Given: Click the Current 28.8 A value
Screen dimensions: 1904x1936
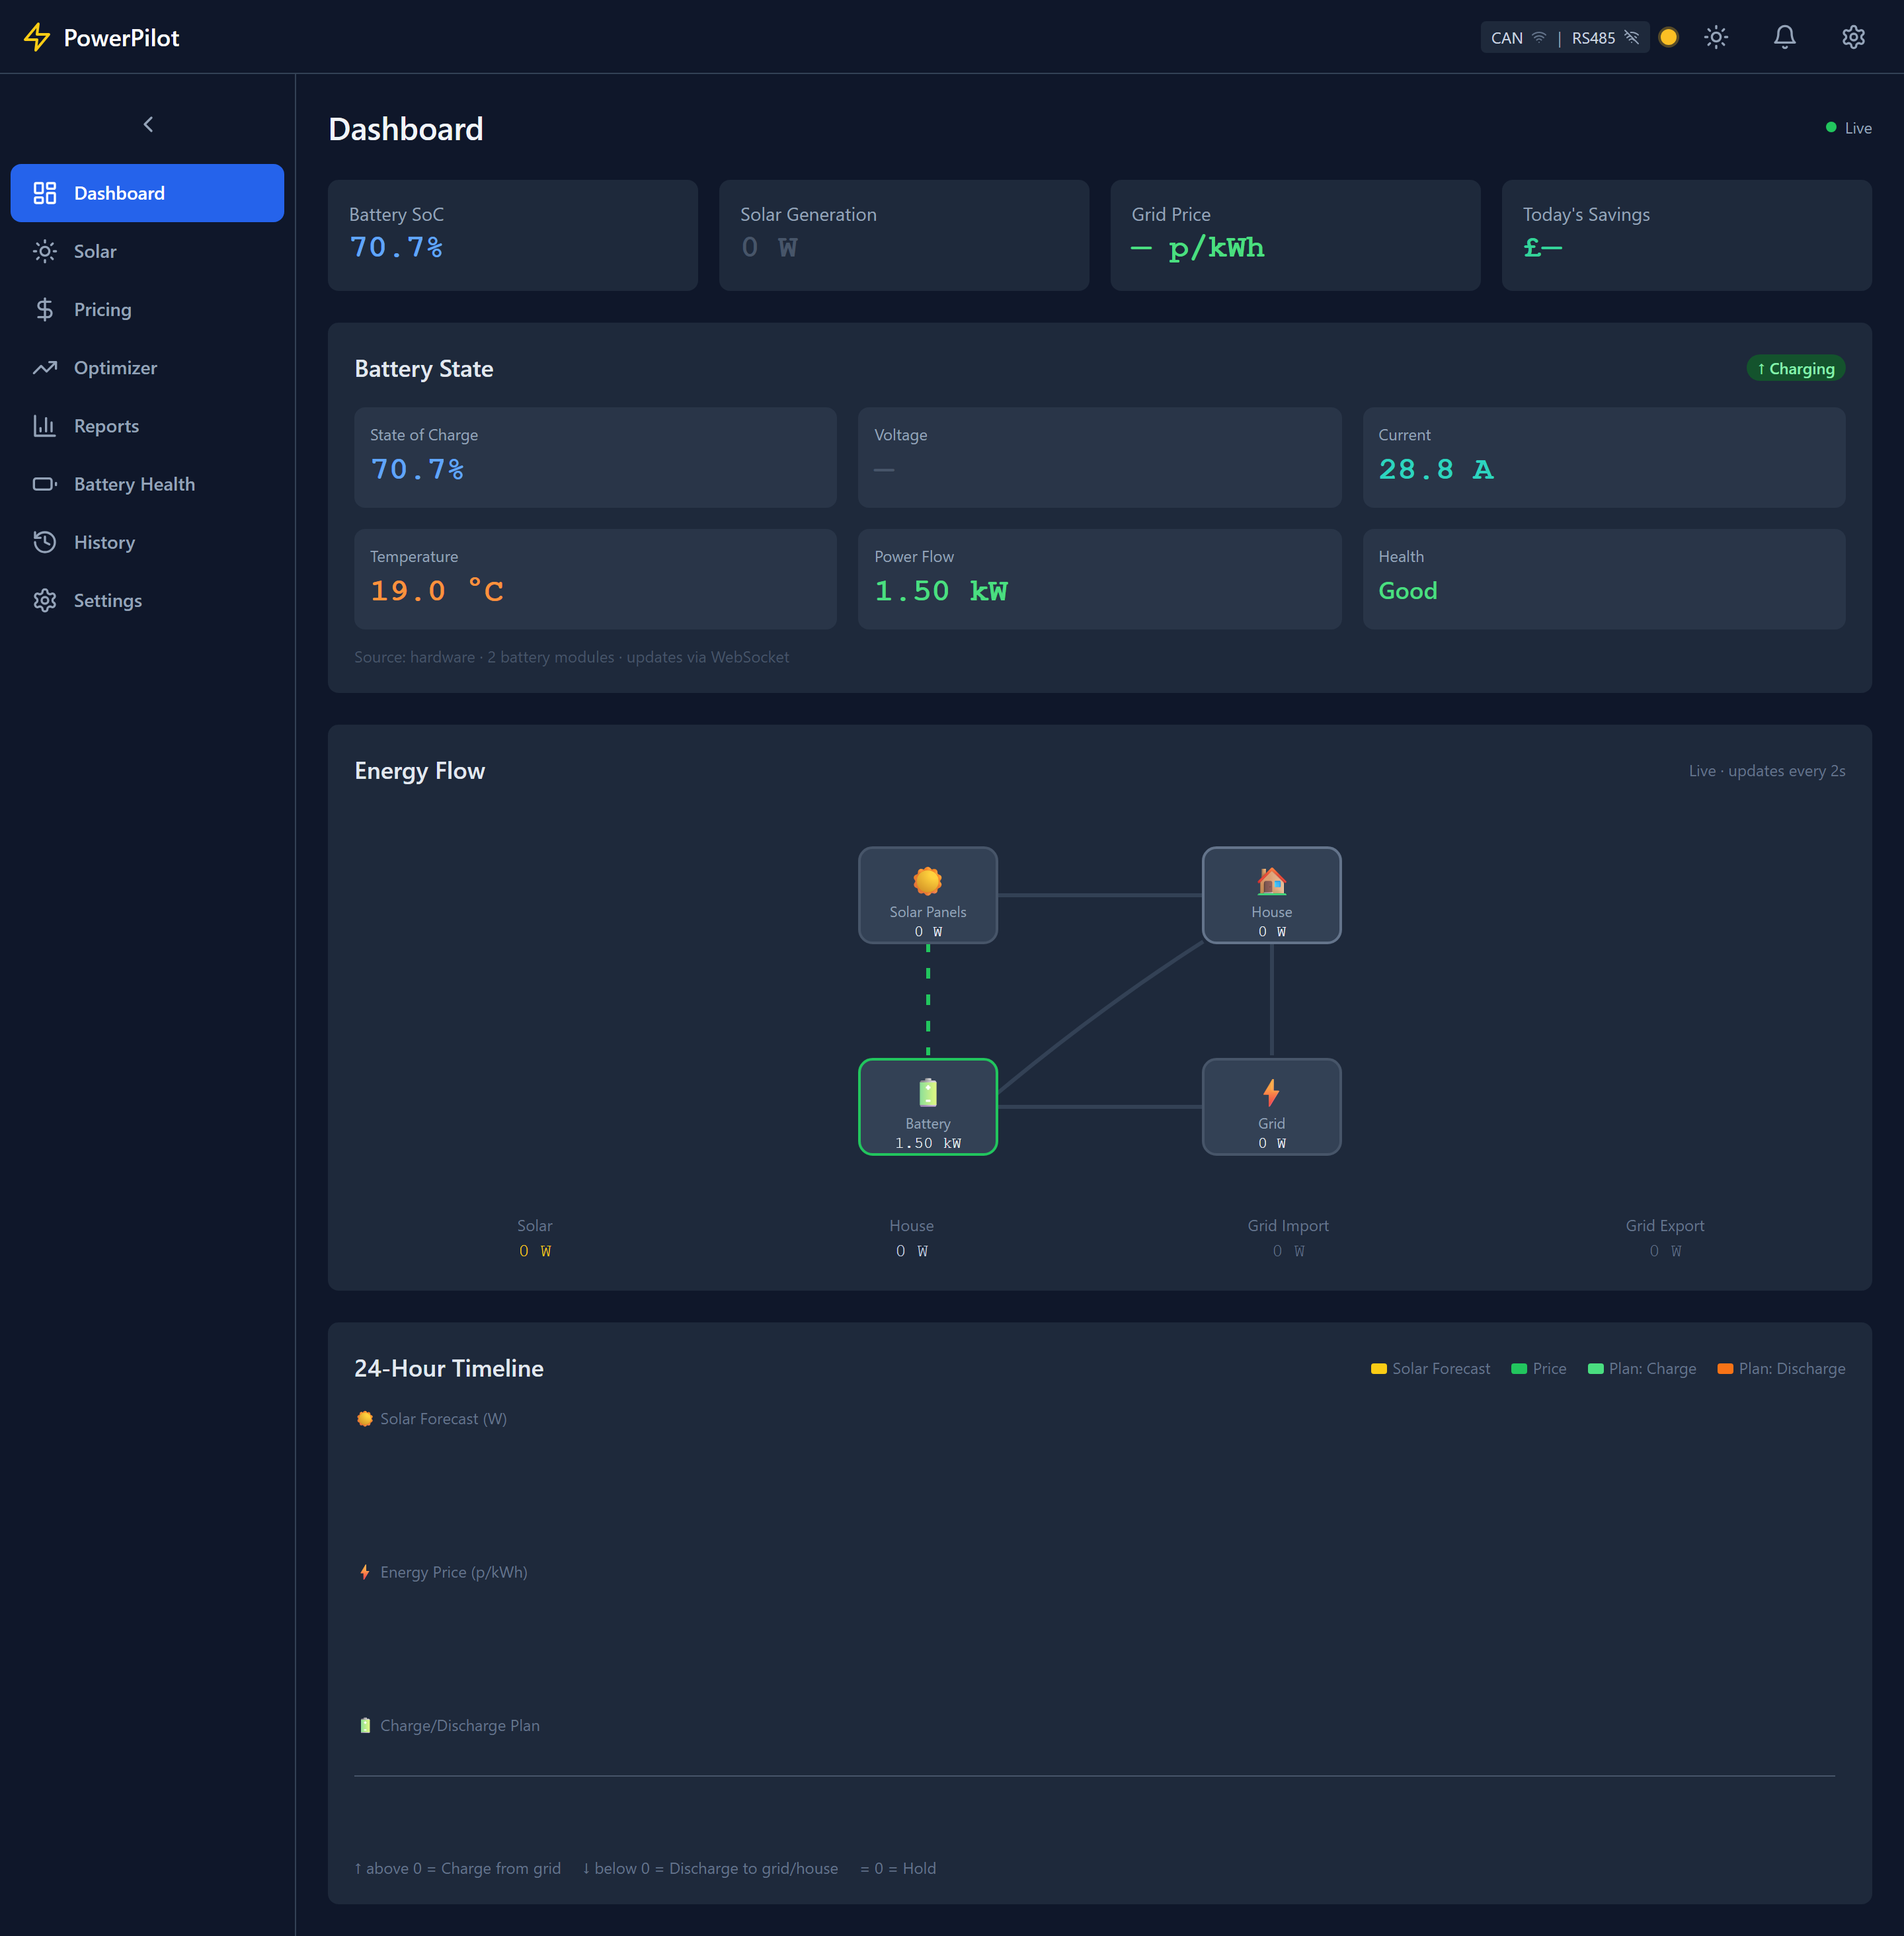Looking at the screenshot, I should point(1436,469).
